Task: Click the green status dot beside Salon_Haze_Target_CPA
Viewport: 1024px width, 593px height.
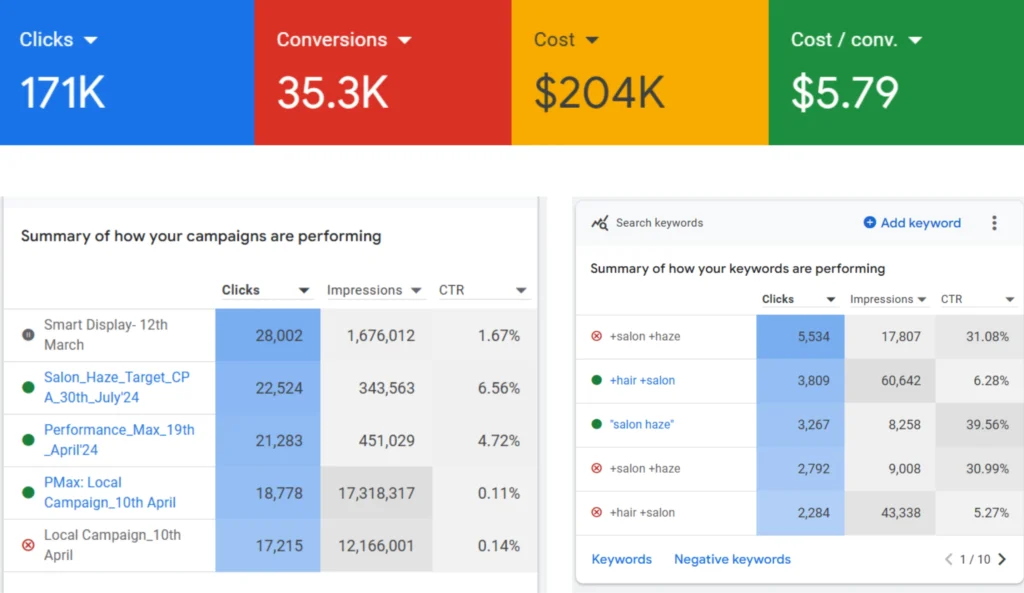Action: tap(28, 388)
